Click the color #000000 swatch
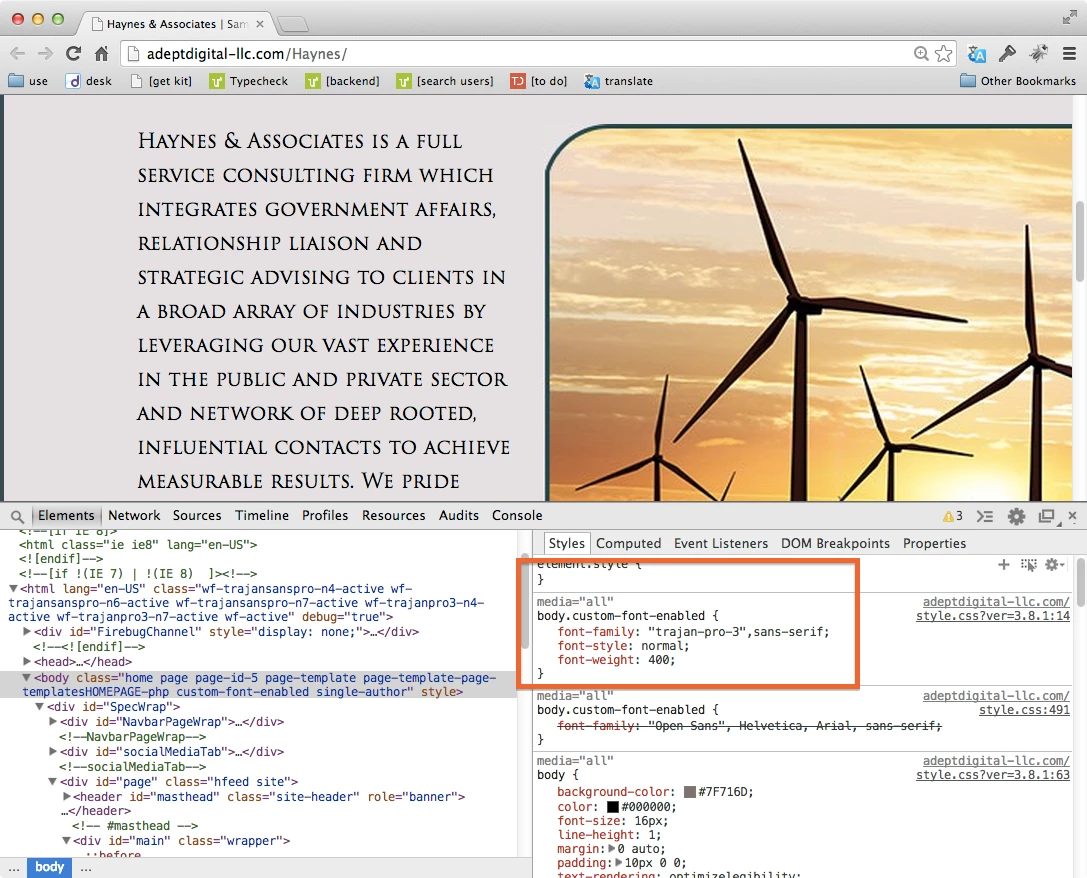 coord(613,807)
